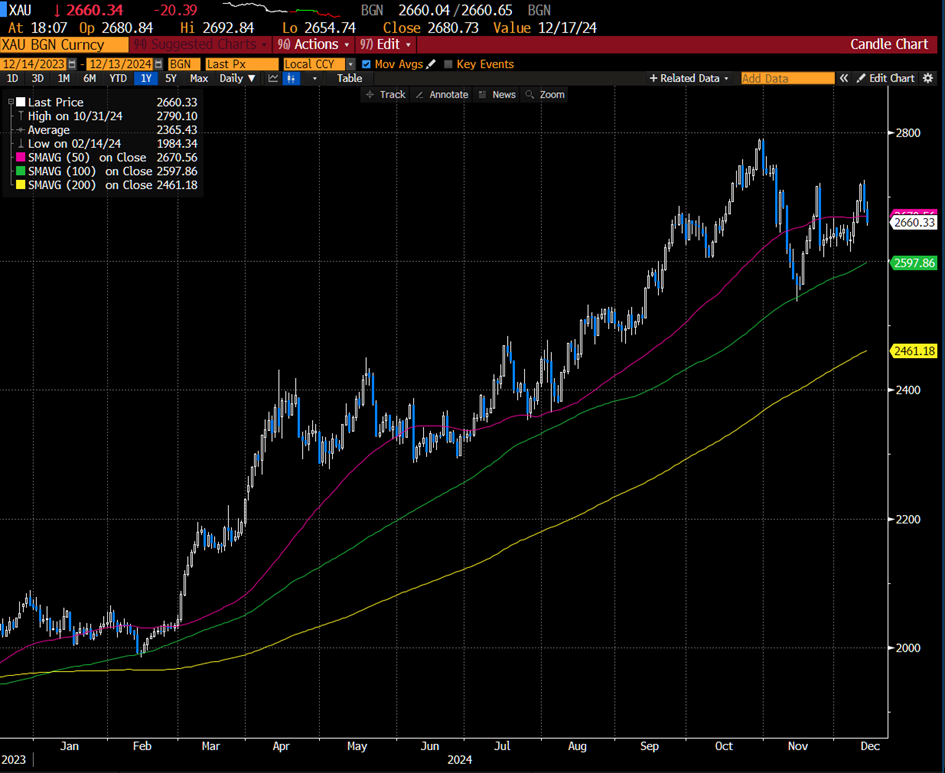
Task: Click the Add Data input field
Action: pyautogui.click(x=787, y=78)
